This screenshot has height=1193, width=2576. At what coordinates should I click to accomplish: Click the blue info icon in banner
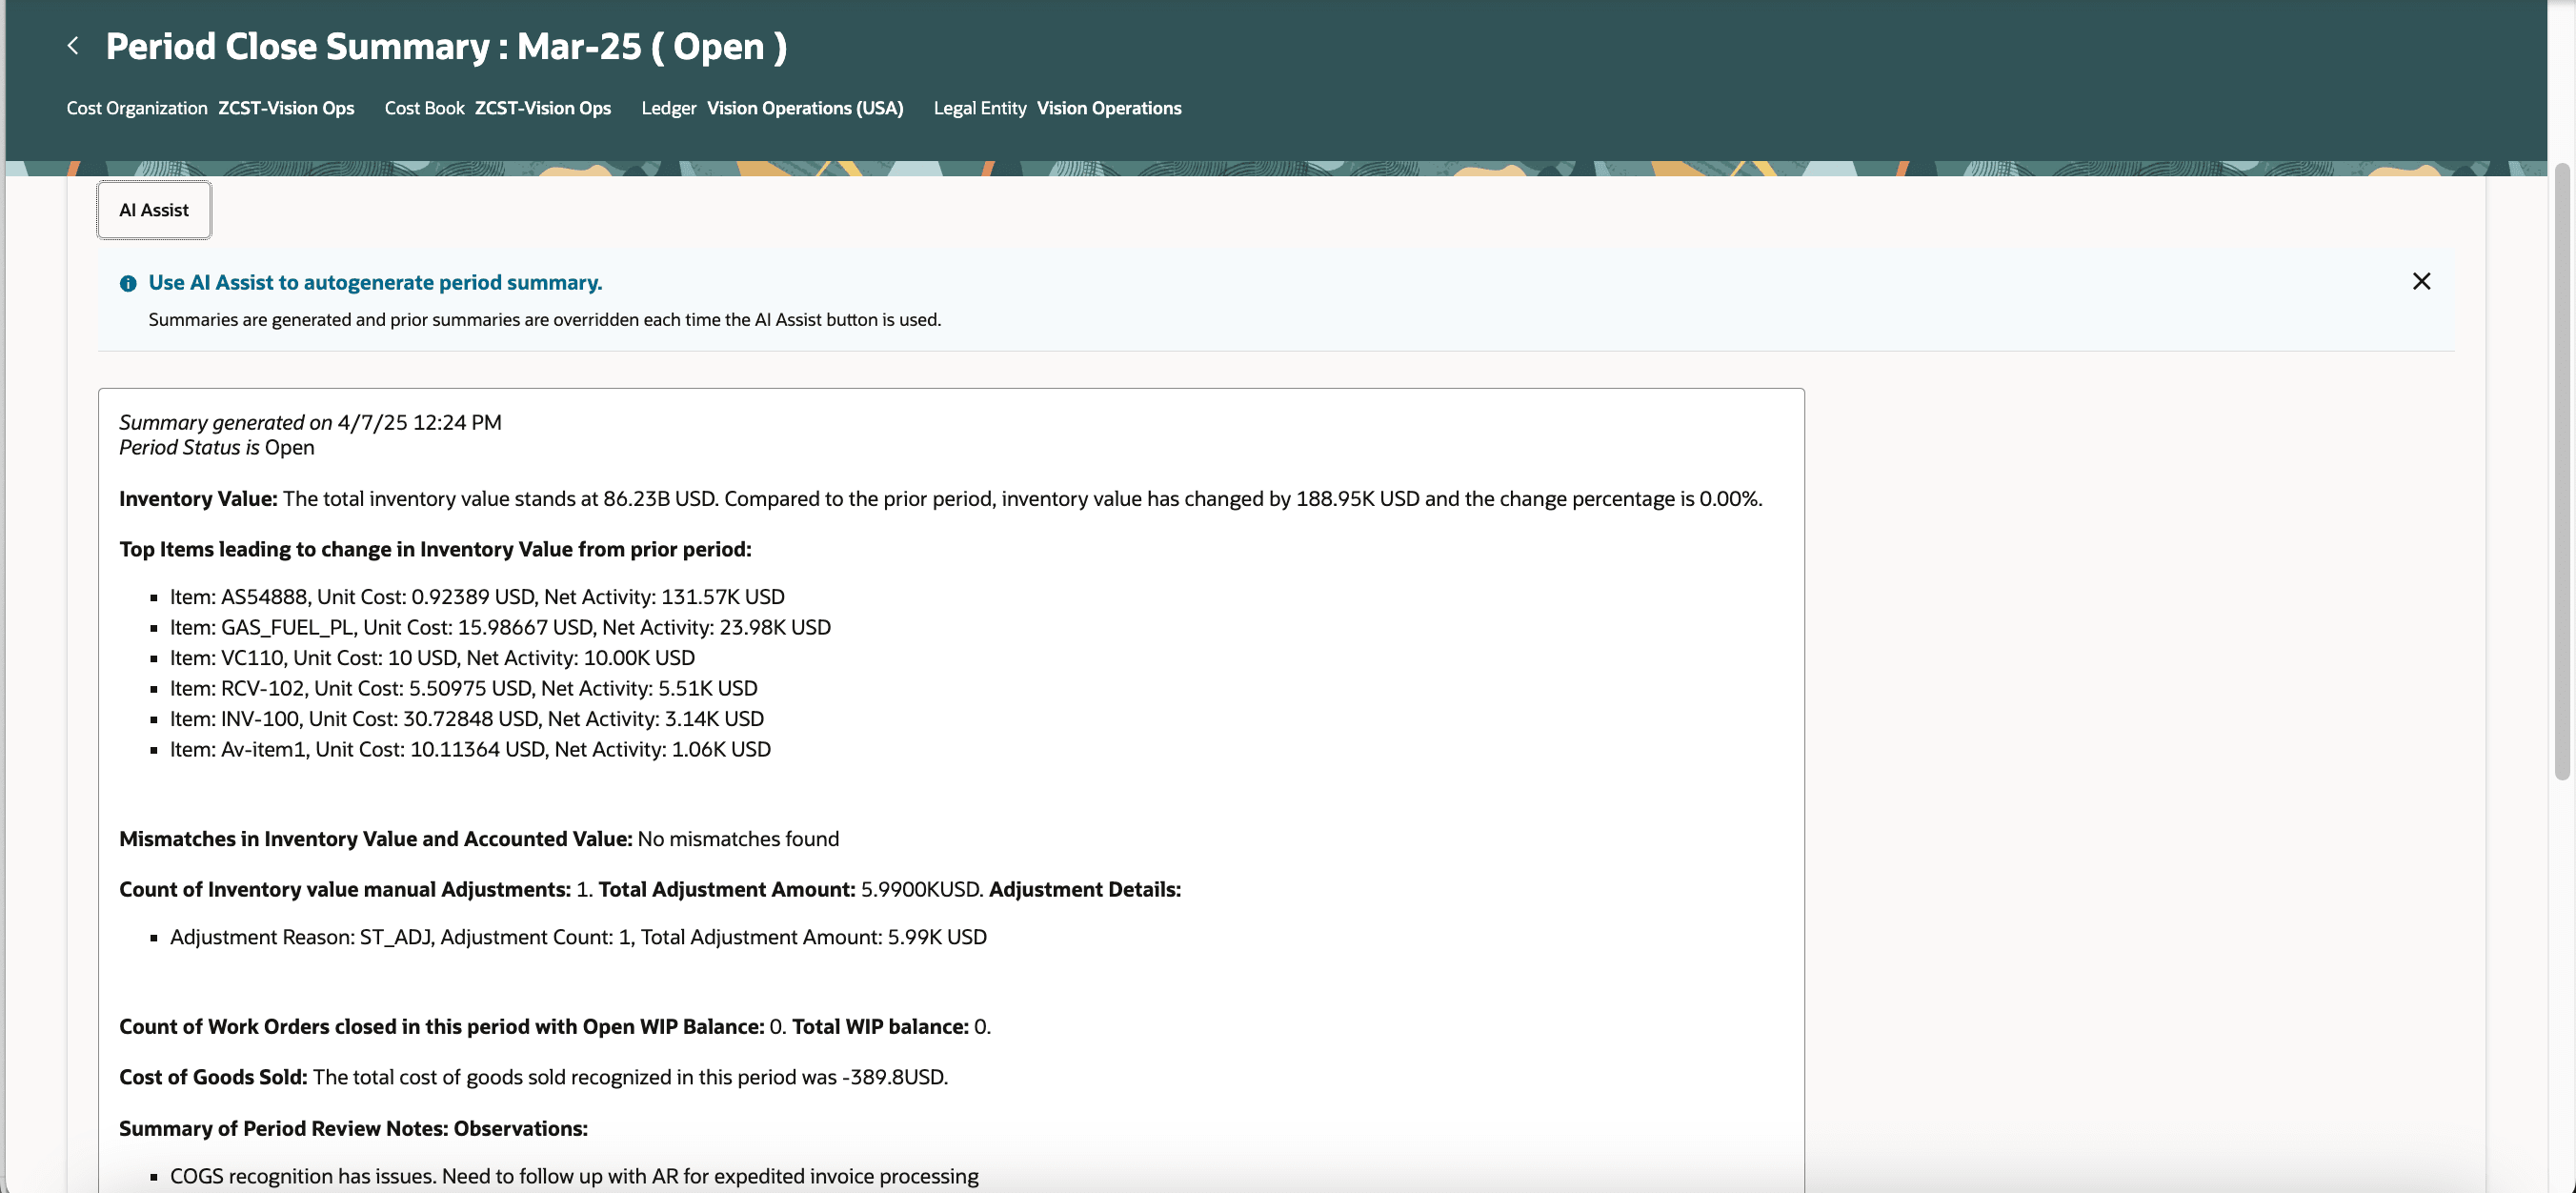128,284
